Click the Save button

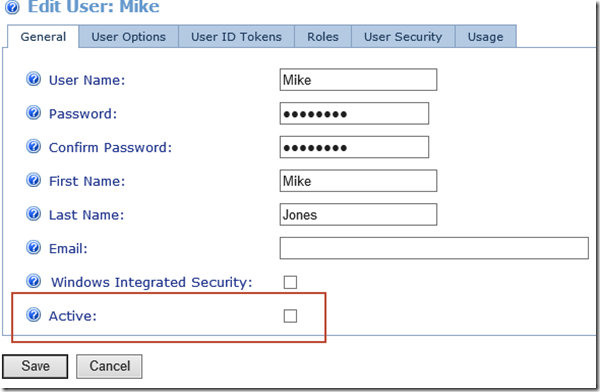pos(35,366)
